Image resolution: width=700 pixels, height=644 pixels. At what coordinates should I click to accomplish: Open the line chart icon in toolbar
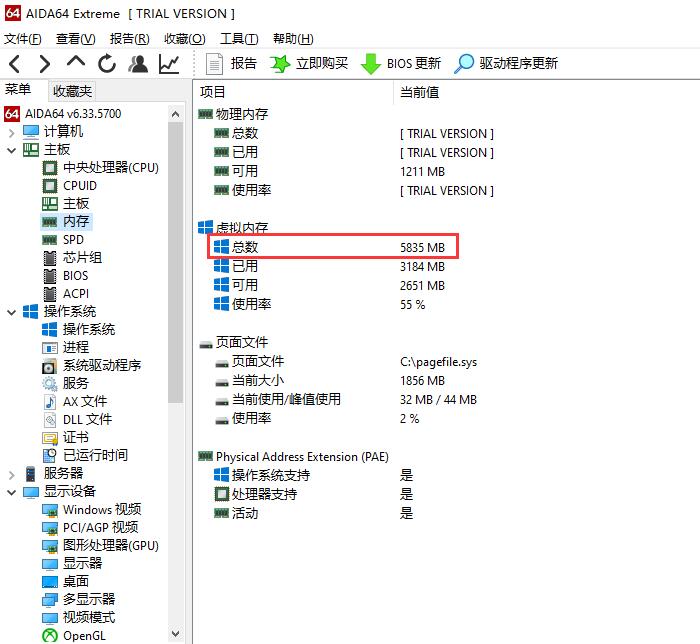pyautogui.click(x=169, y=64)
